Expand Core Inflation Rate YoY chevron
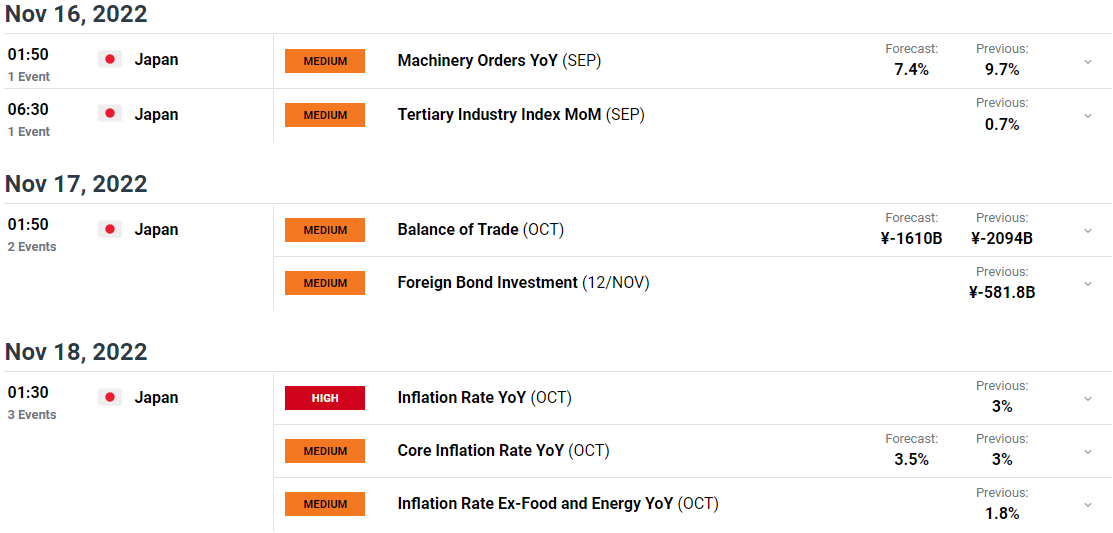This screenshot has height=533, width=1113. point(1087,452)
